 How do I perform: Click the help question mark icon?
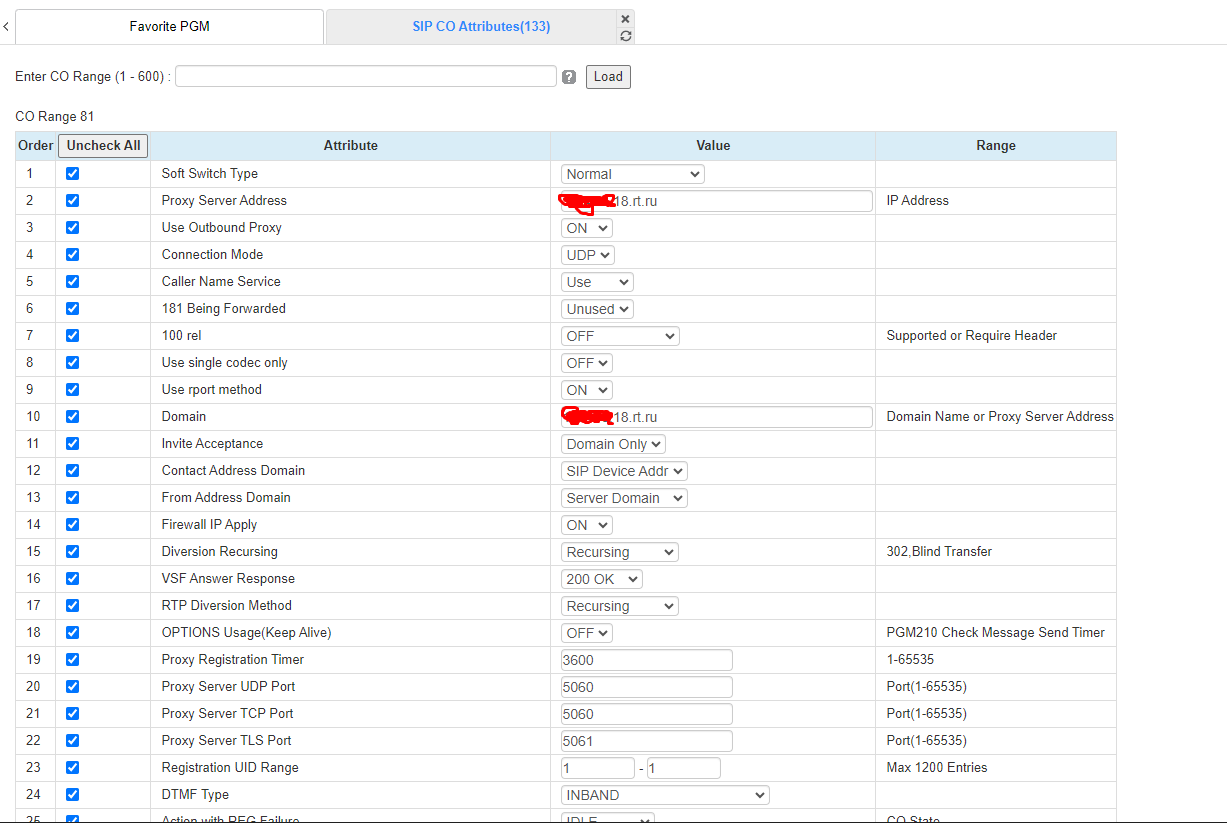(569, 77)
